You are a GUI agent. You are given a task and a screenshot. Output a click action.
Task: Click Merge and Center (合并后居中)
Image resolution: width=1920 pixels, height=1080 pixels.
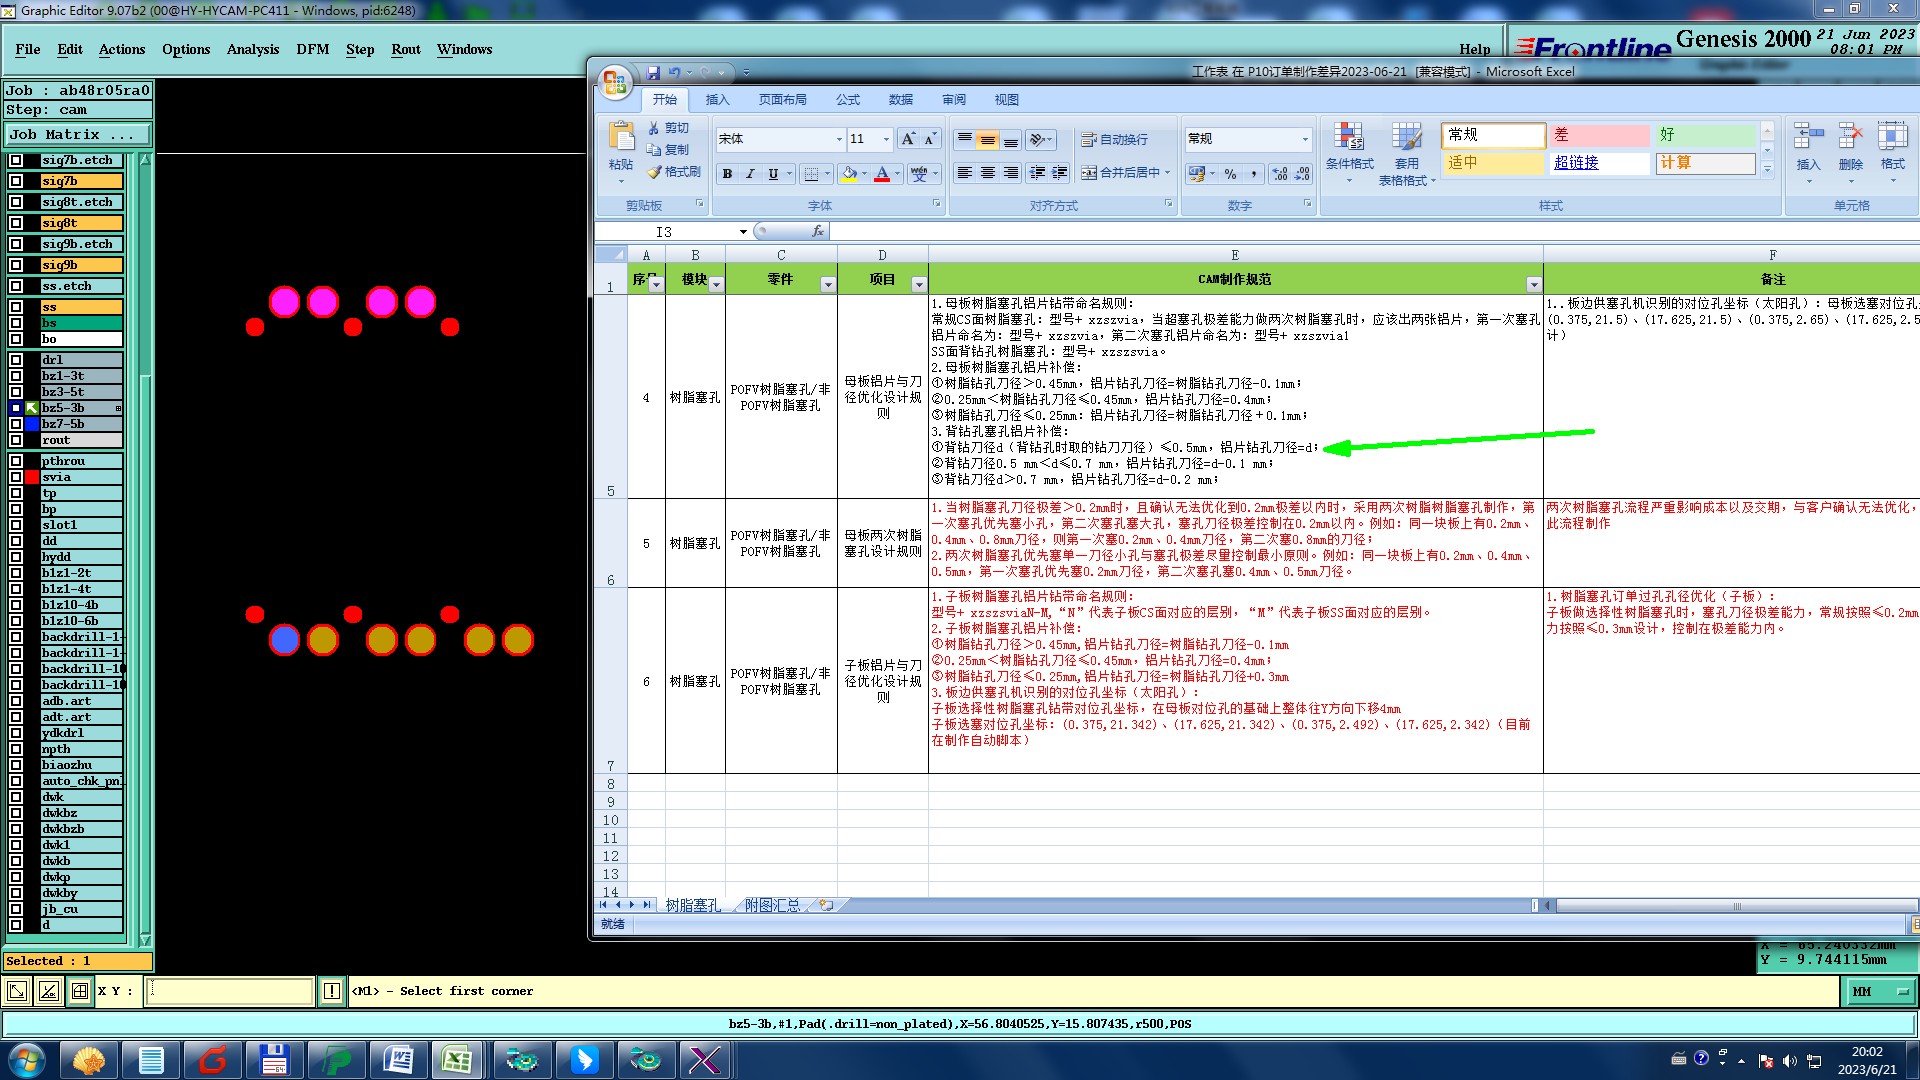pos(1120,173)
